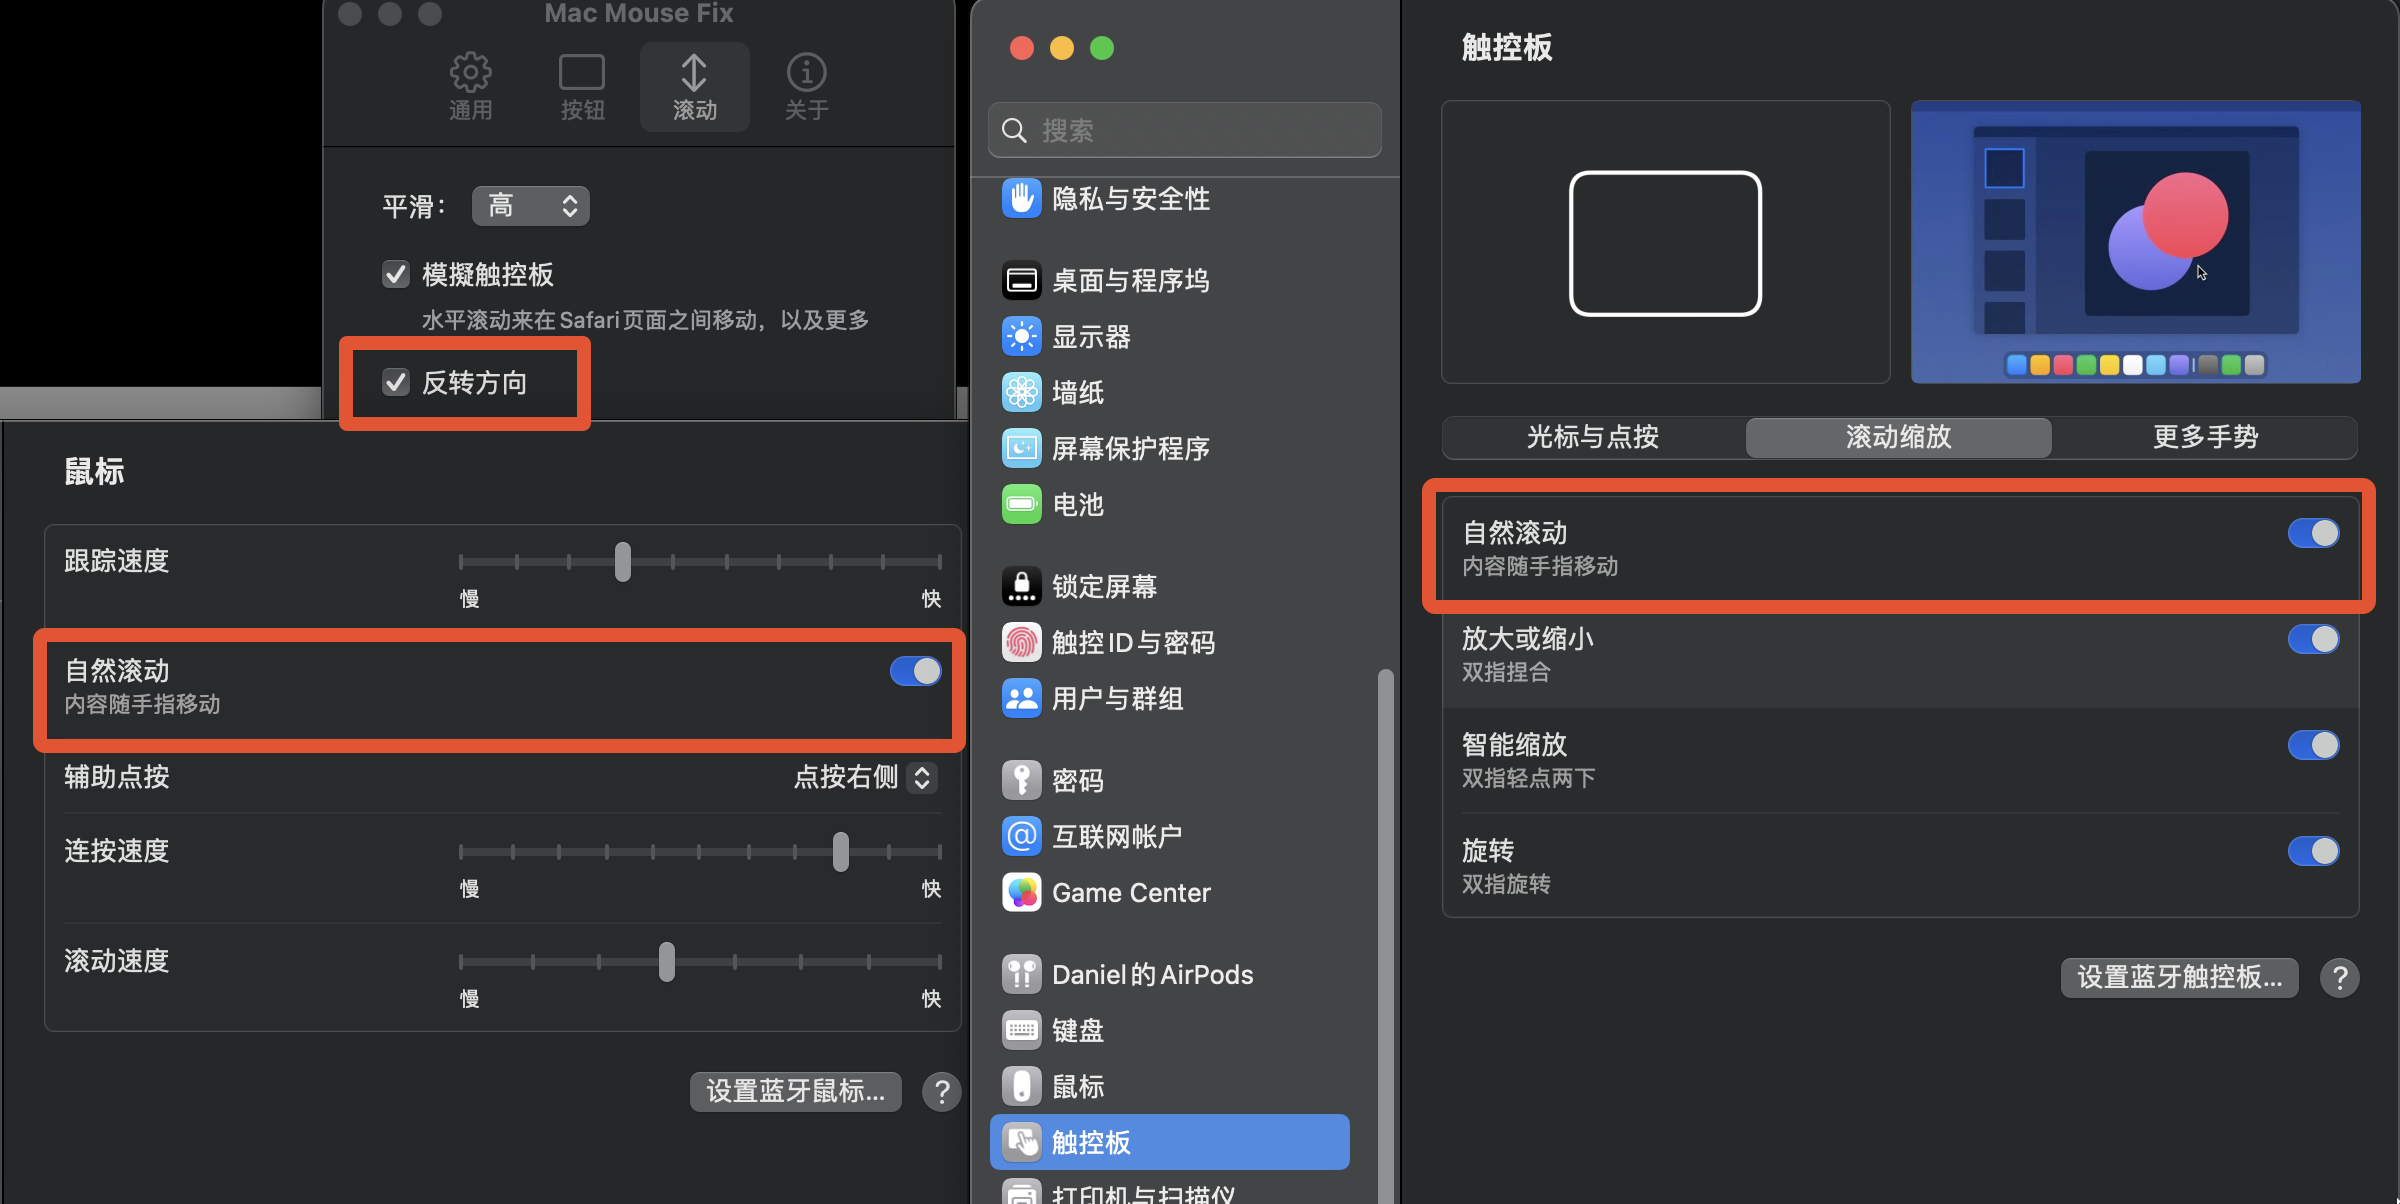Select the Displays (显示器) sidebar icon
The height and width of the screenshot is (1204, 2400).
1021,337
